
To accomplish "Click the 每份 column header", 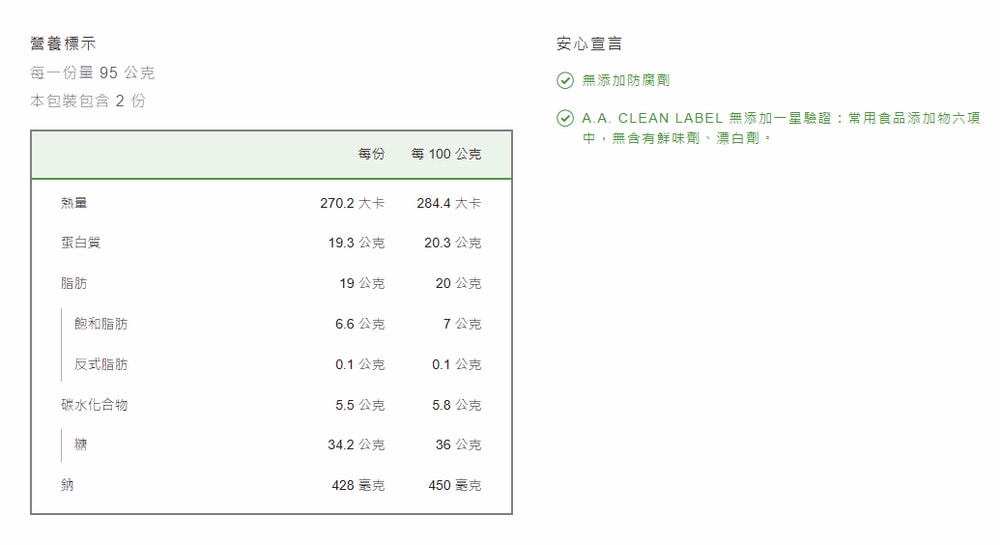I will pyautogui.click(x=371, y=154).
